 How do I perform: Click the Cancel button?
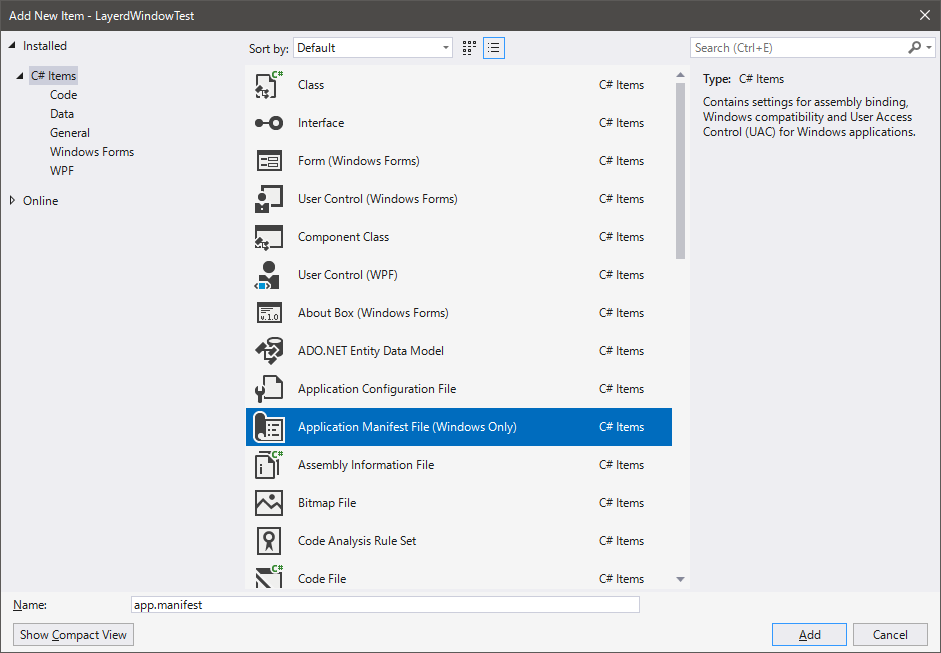click(x=890, y=634)
